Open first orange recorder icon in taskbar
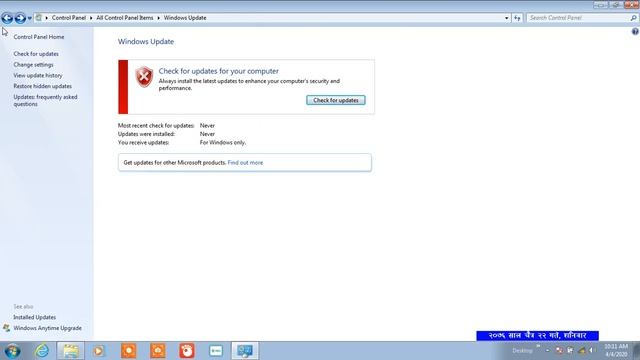Image resolution: width=640 pixels, height=360 pixels. click(129, 351)
